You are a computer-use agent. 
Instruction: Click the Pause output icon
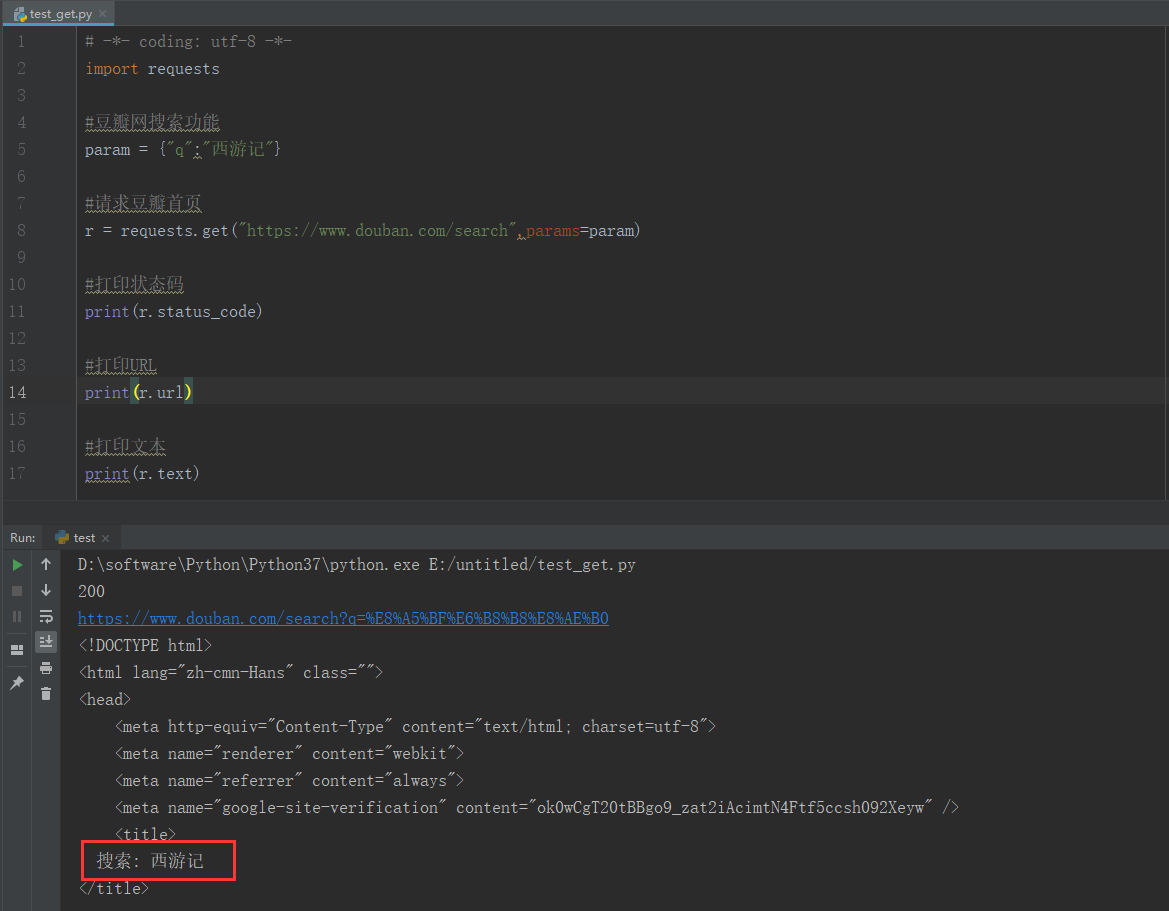tap(17, 617)
